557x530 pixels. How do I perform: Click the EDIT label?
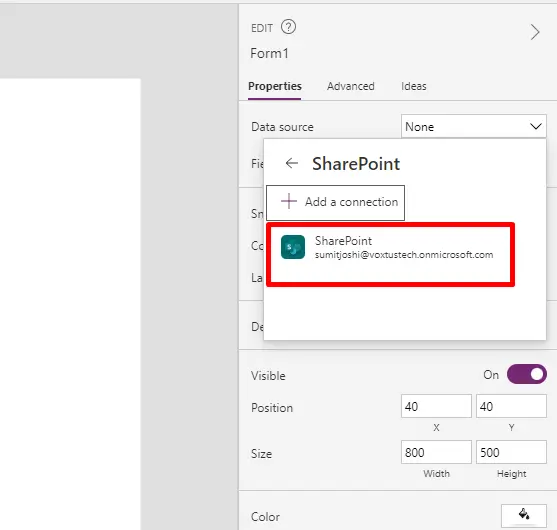[x=262, y=28]
